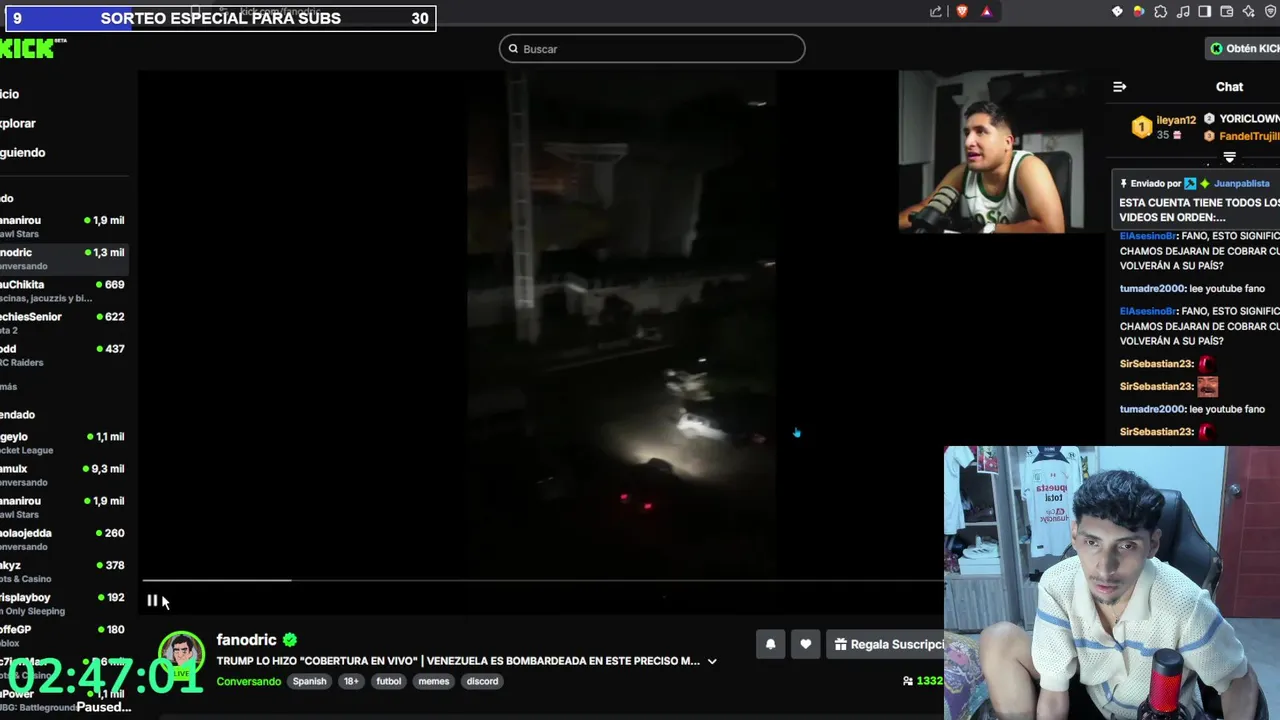Click the Brave VPN shield icon
Screen dimensions: 1280x720
coord(1270,12)
